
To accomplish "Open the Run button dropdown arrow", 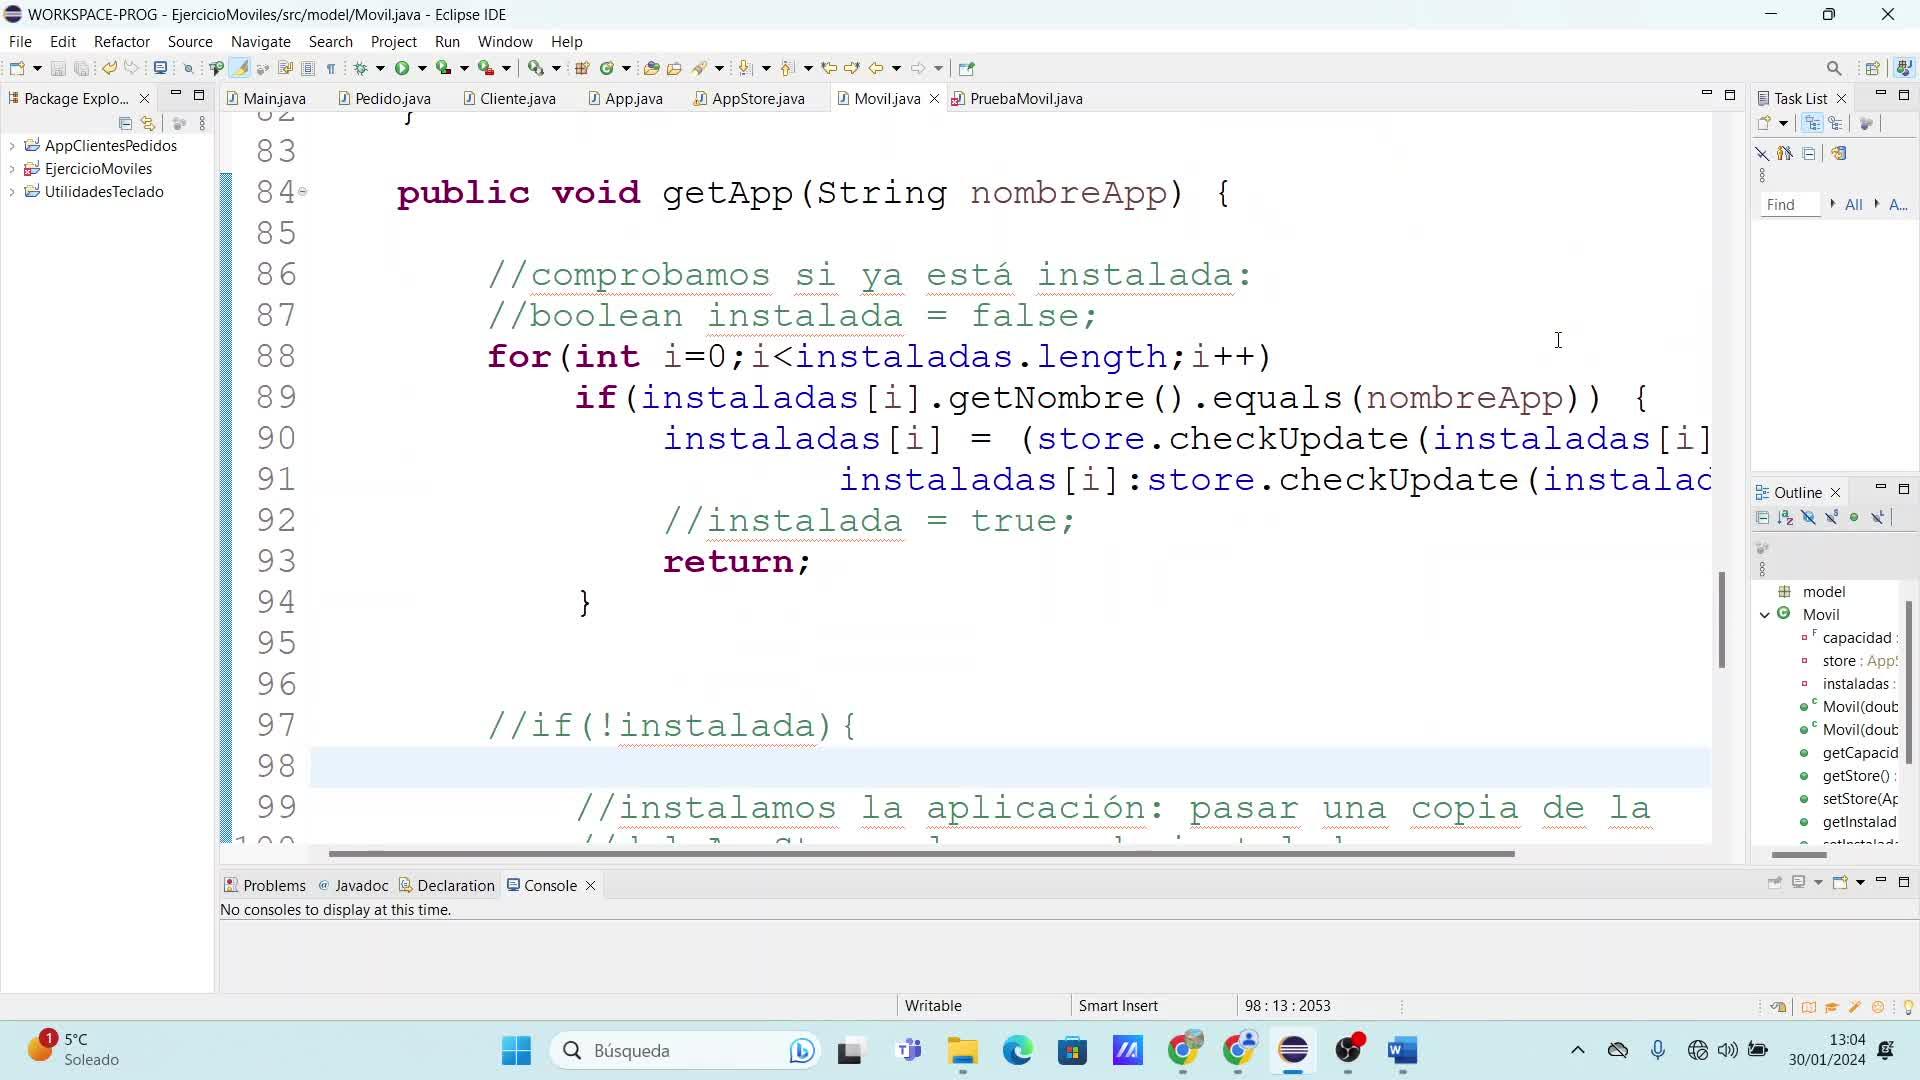I will pyautogui.click(x=422, y=68).
